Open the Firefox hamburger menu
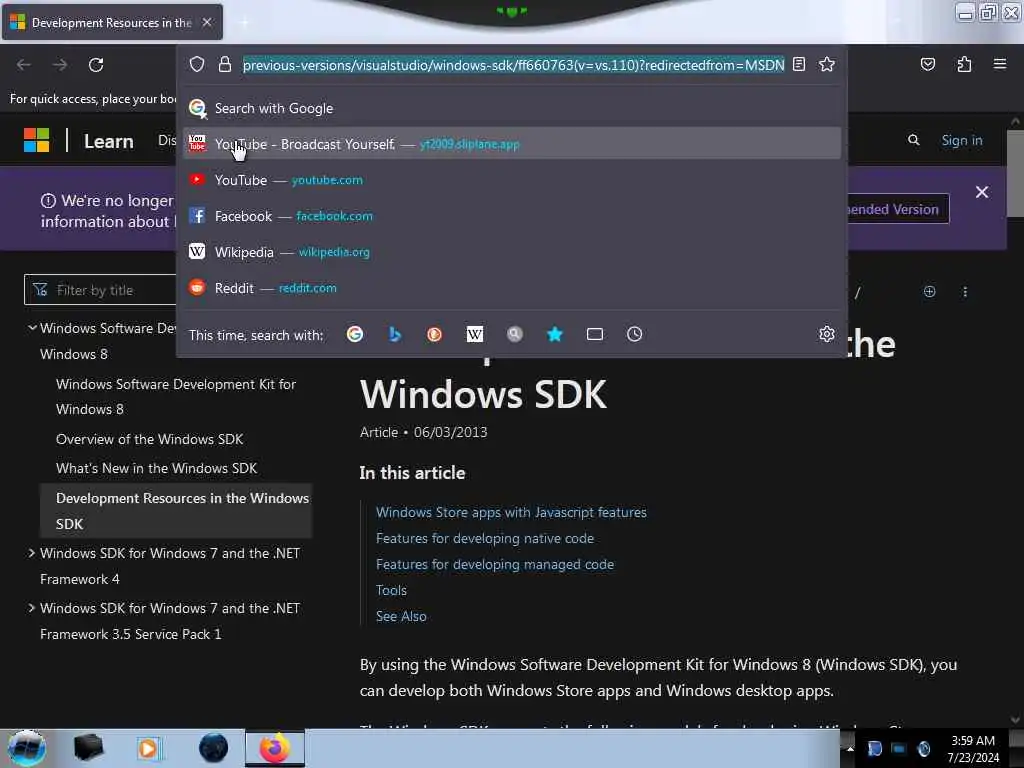1024x768 pixels. (x=1000, y=64)
